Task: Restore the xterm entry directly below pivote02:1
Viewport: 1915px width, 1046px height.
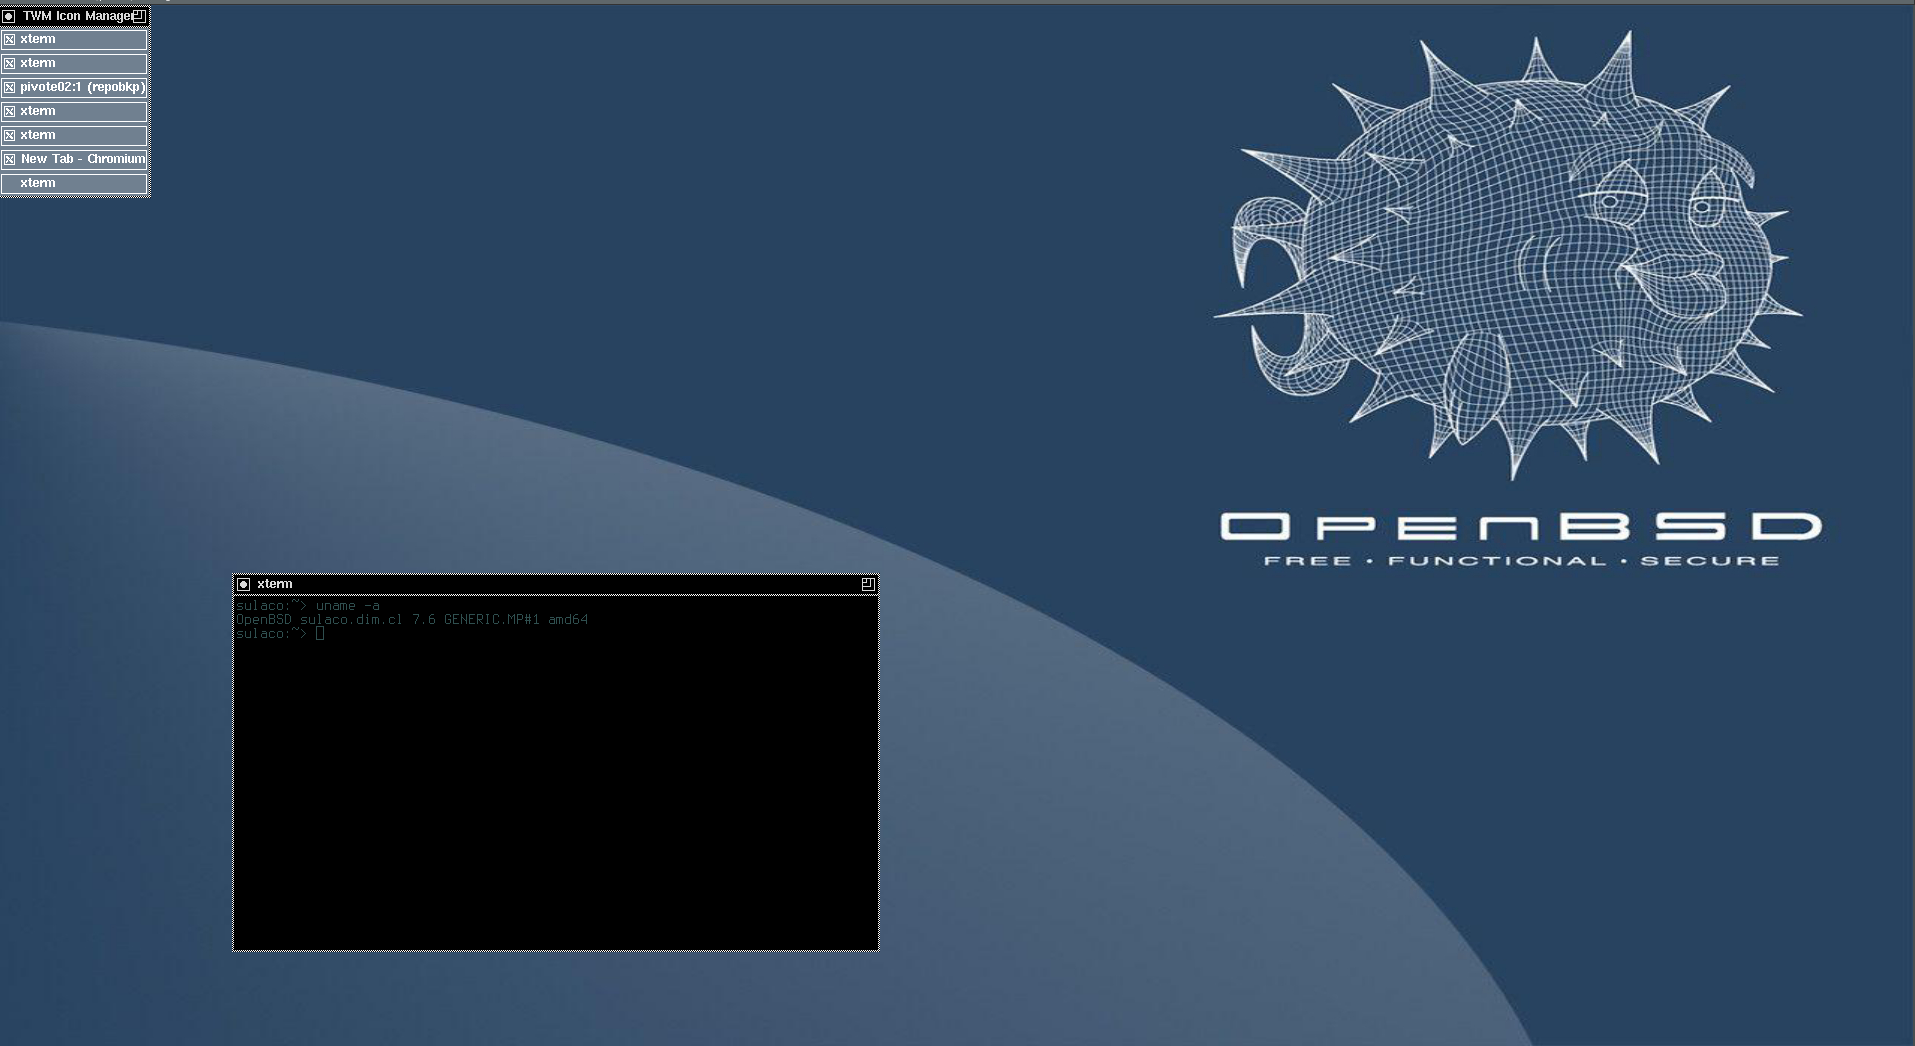Action: click(x=75, y=111)
